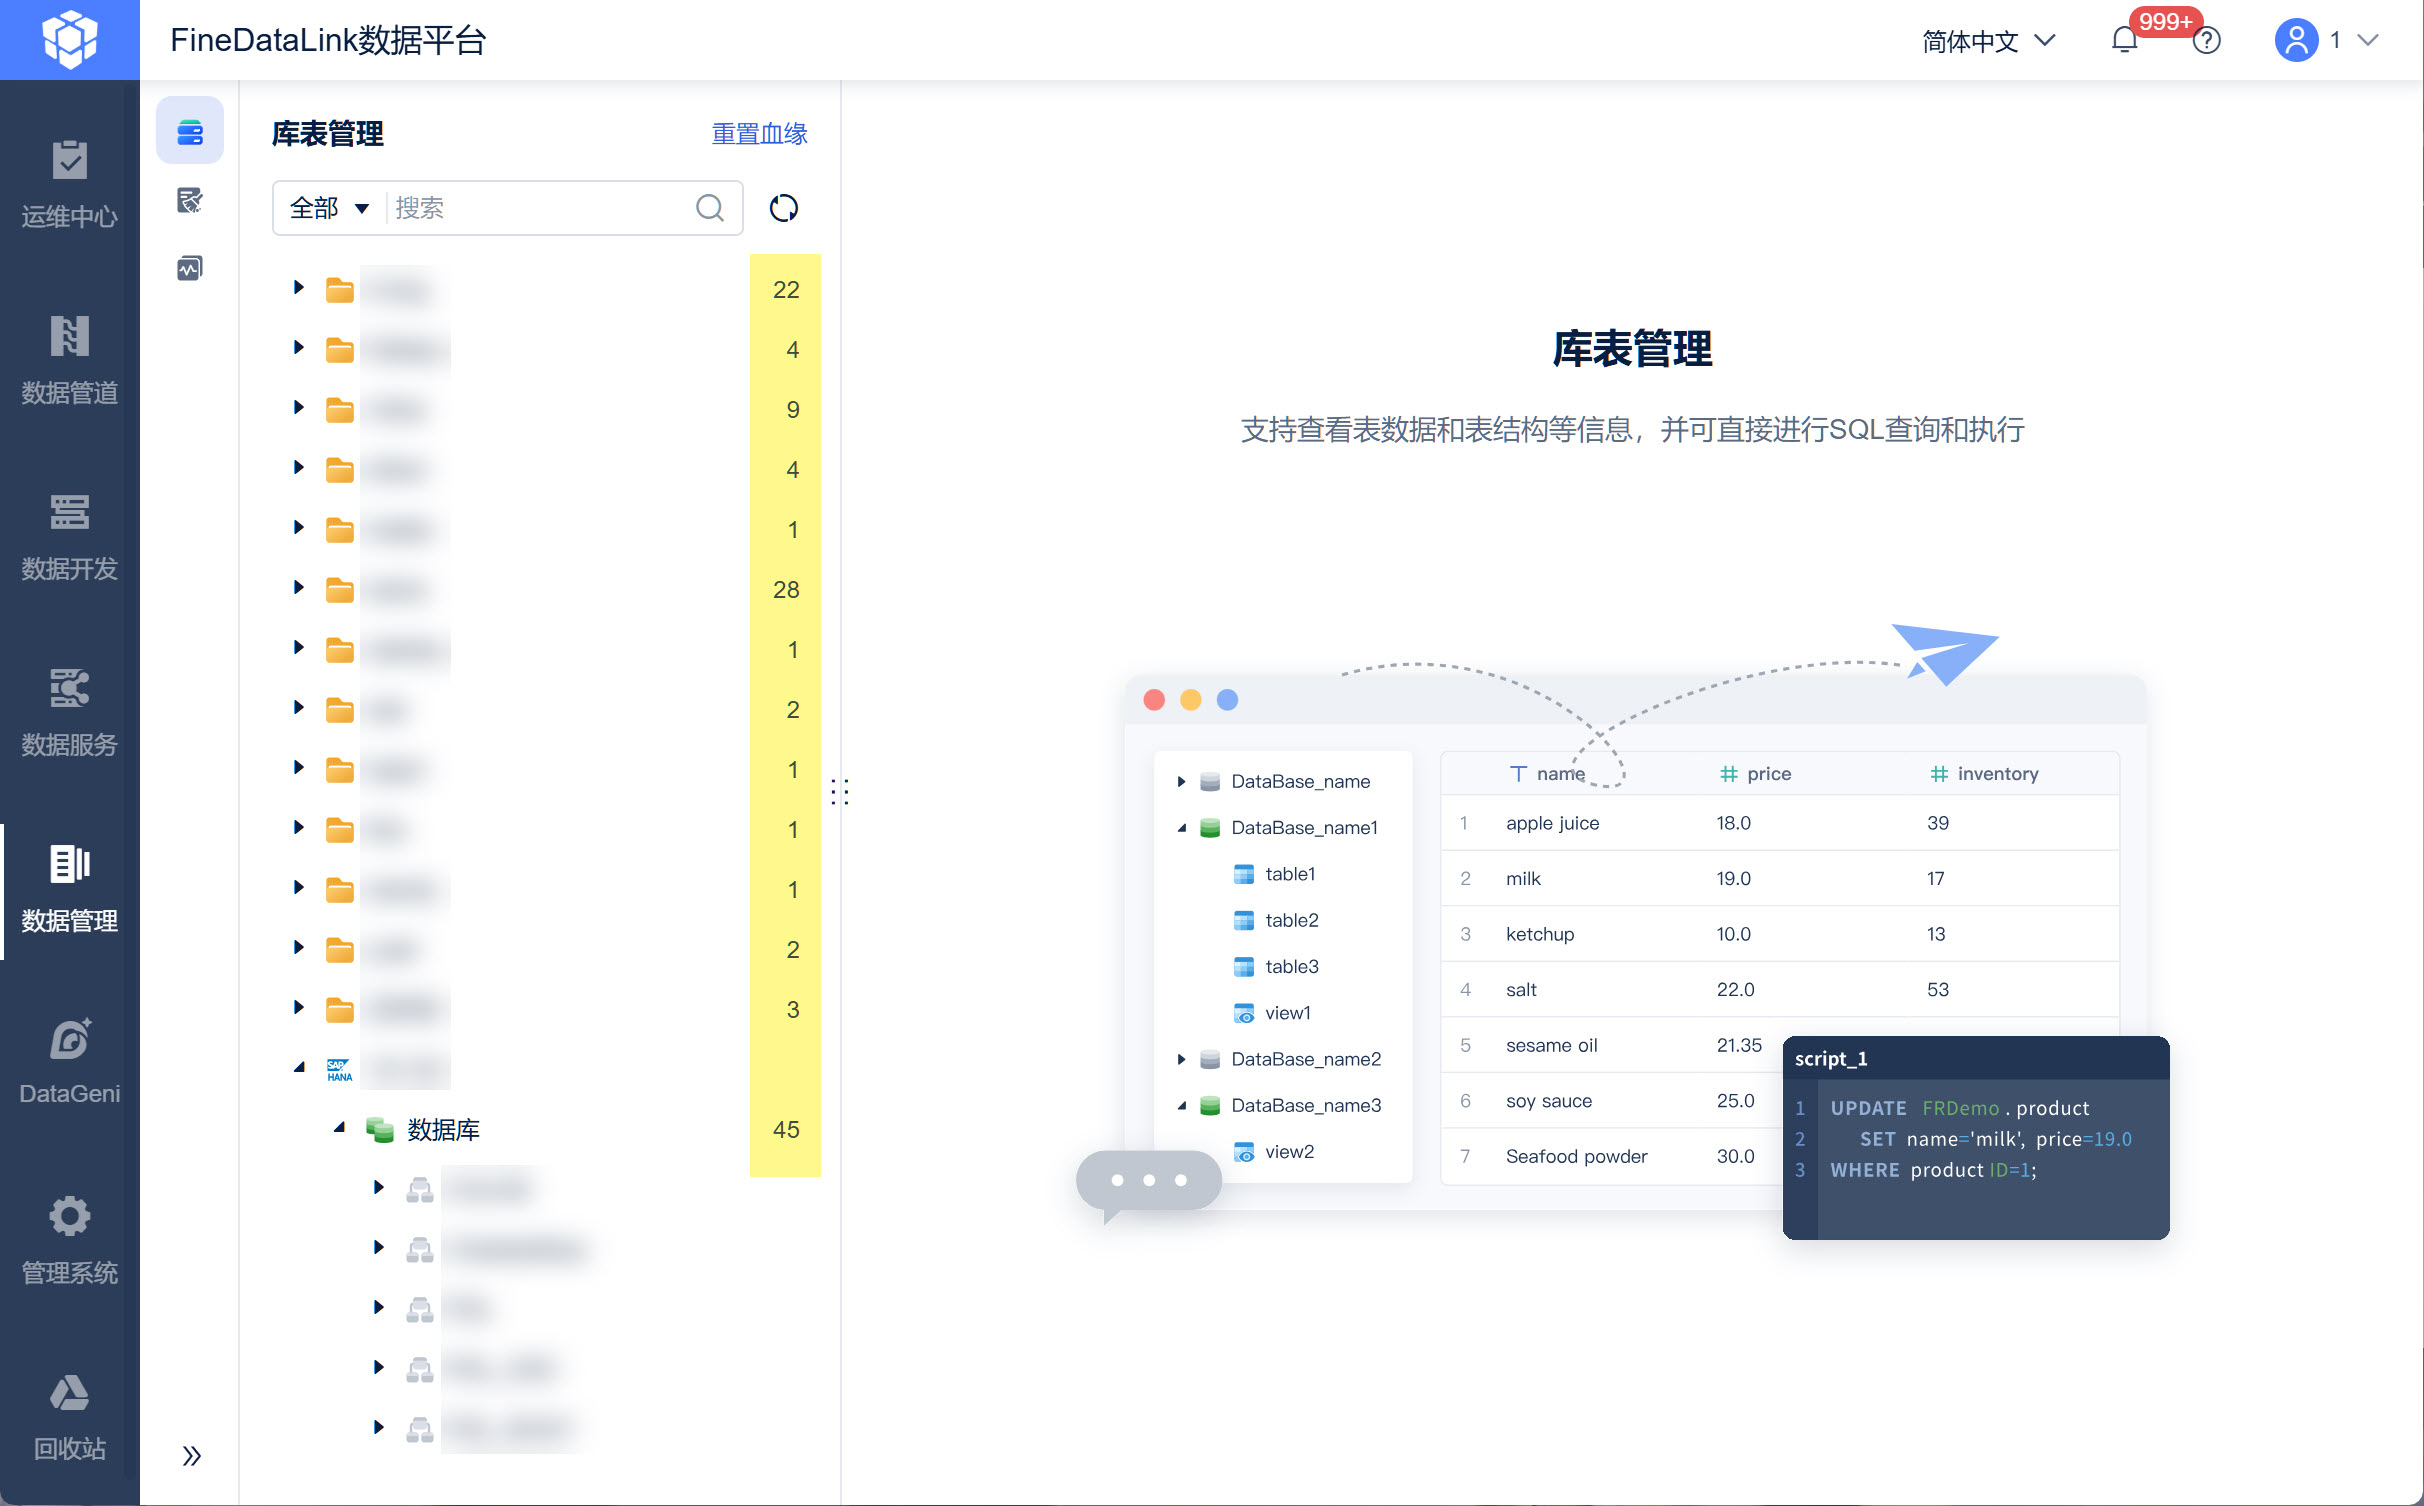
Task: Click the first schema icon under 数据库
Action: click(x=419, y=1189)
